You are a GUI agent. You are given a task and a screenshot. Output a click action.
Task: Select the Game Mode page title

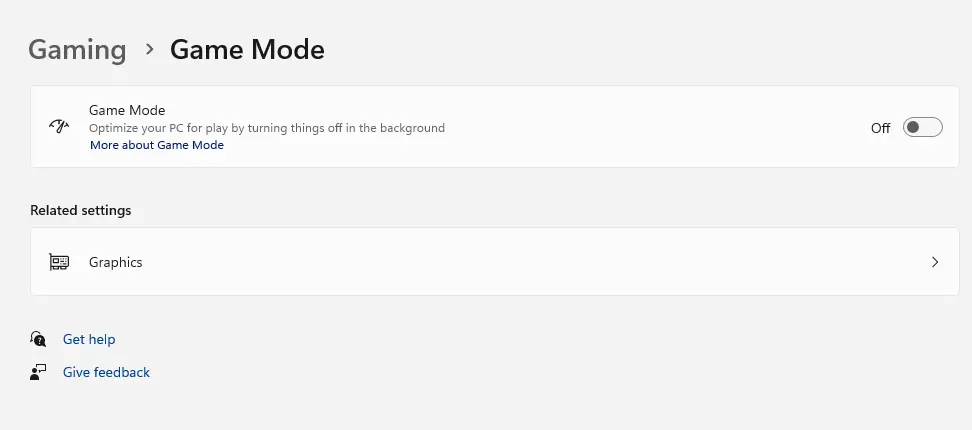click(x=247, y=49)
